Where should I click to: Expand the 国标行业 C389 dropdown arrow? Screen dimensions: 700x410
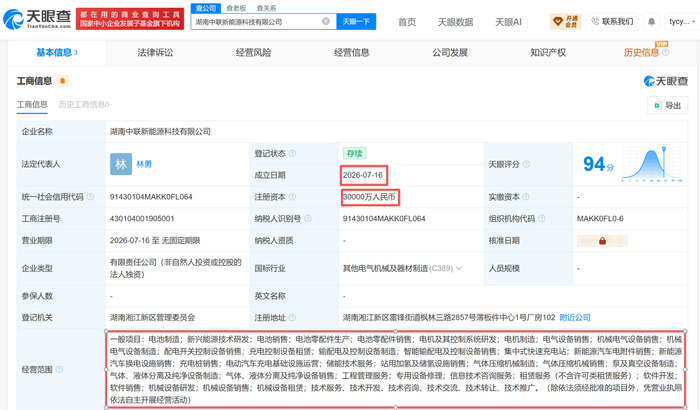coord(458,268)
